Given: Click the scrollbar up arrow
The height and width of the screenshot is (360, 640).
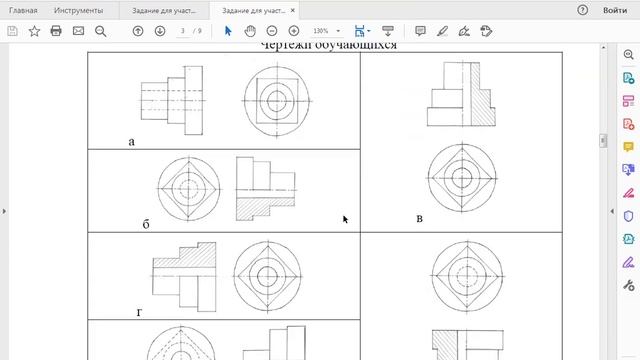Looking at the screenshot, I should tap(603, 48).
